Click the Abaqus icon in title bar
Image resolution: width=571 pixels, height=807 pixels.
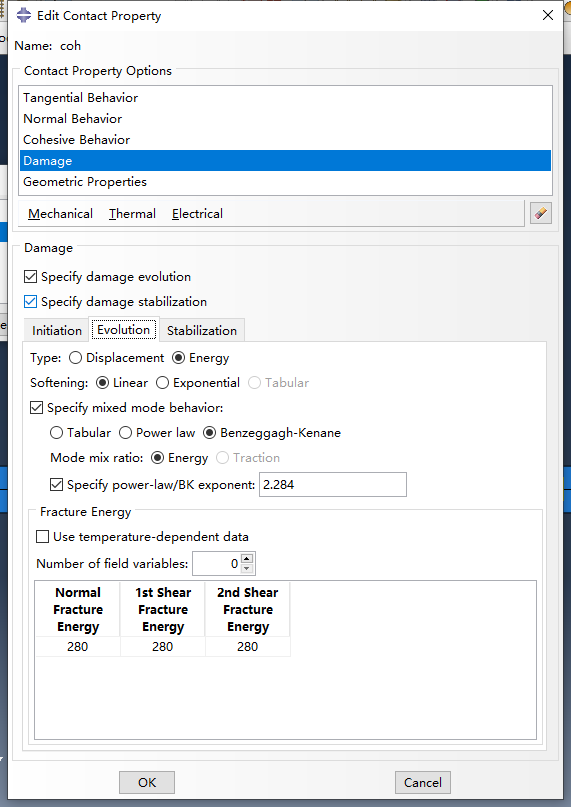click(24, 15)
